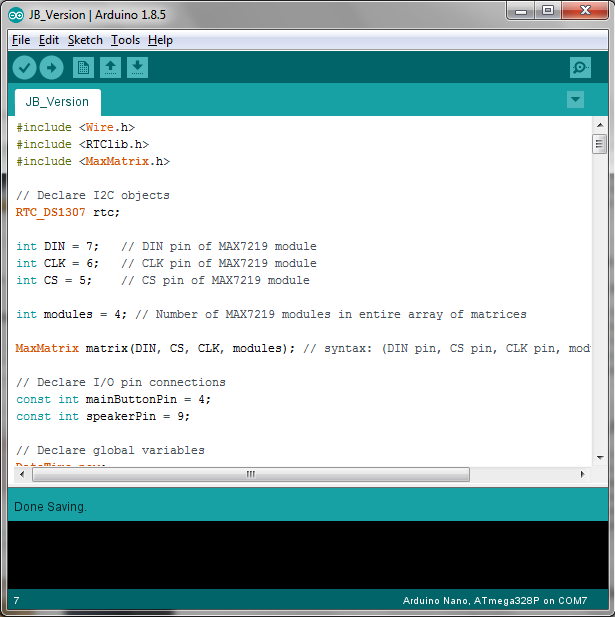Select the JB_Version sketch tab
The height and width of the screenshot is (617, 615).
(x=57, y=102)
